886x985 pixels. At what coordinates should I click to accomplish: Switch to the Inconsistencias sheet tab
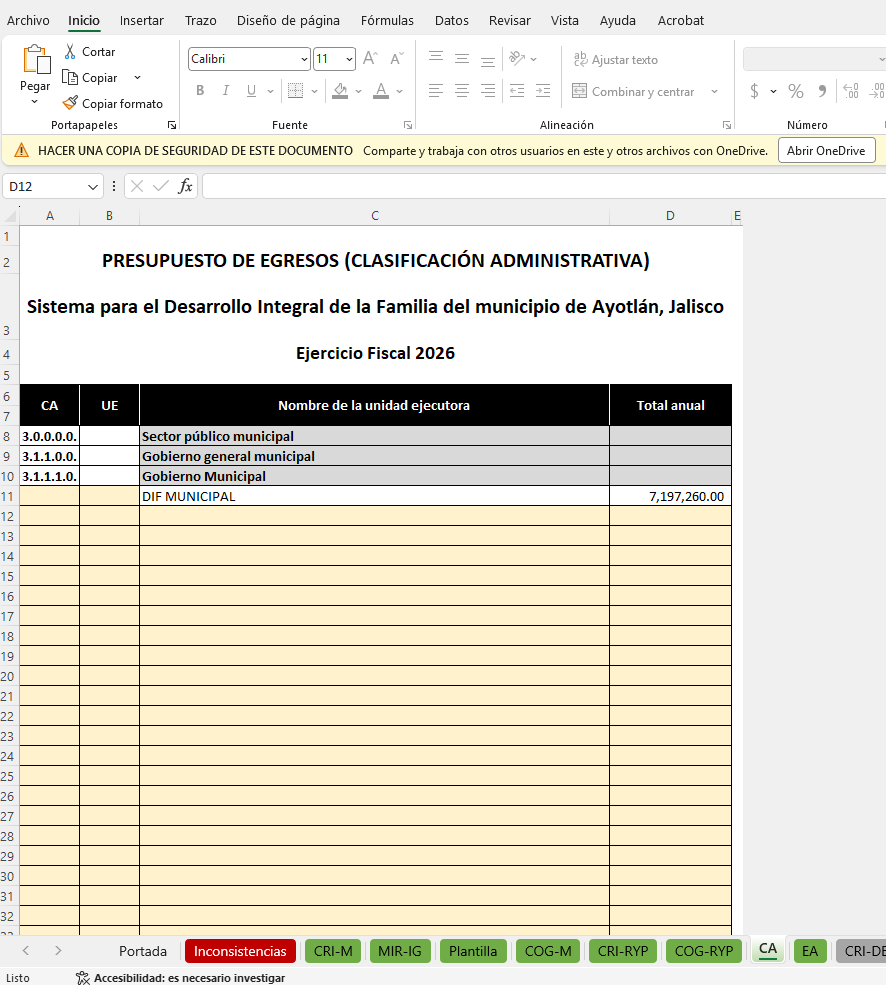(240, 951)
